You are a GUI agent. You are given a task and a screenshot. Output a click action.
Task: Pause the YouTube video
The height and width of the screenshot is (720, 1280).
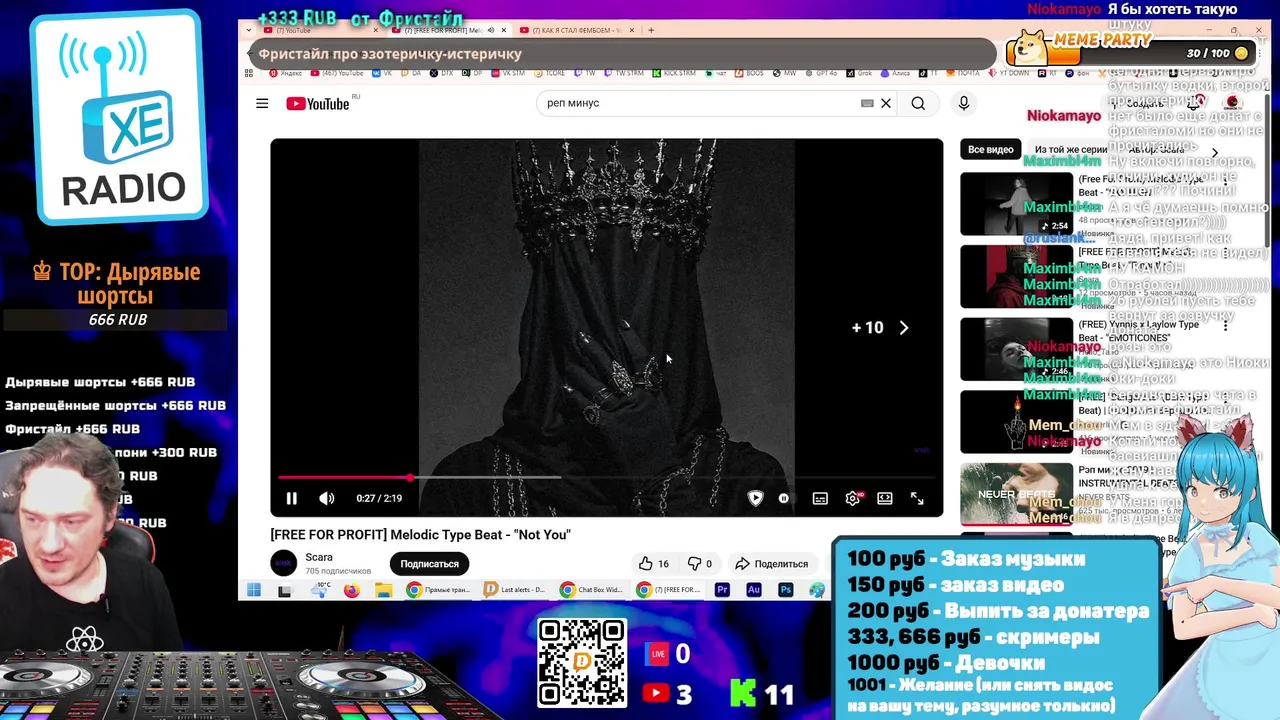pos(291,498)
